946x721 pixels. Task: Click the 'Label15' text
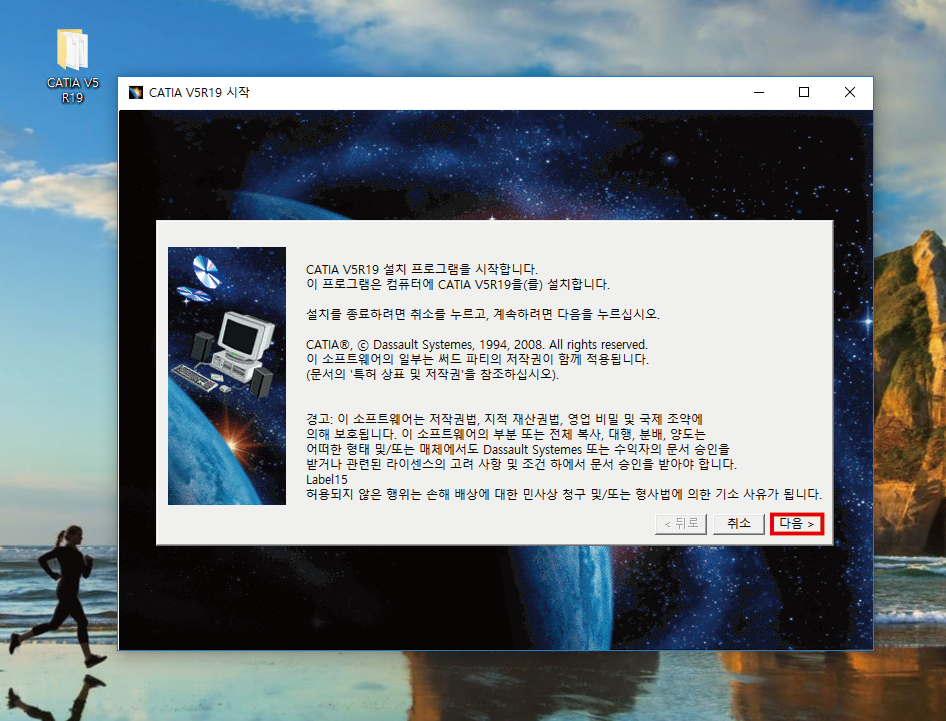327,480
